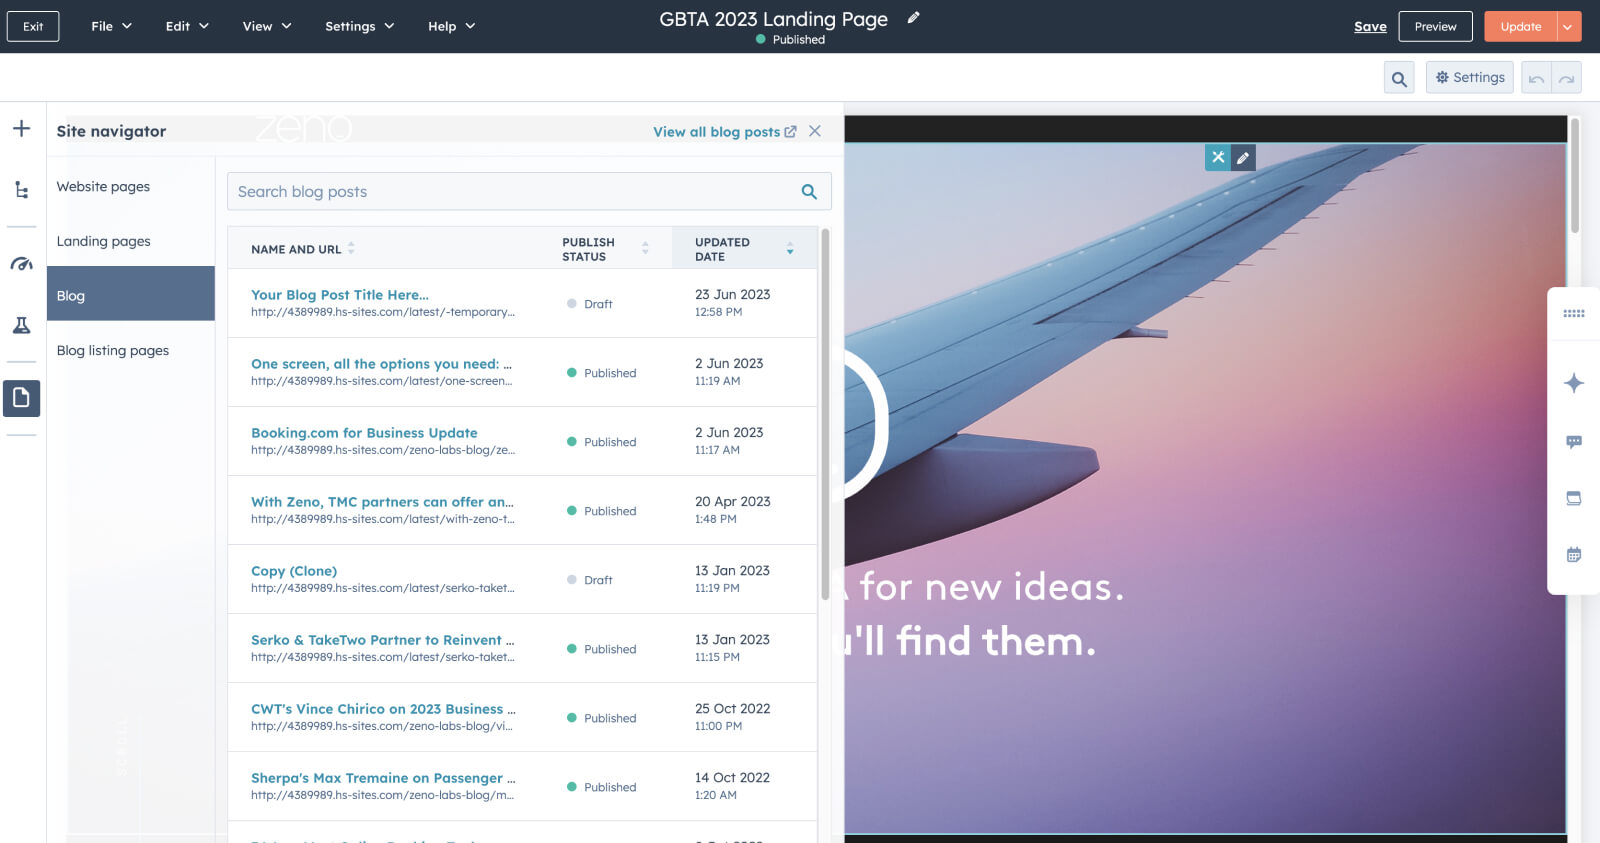Click the Preview button
Image resolution: width=1600 pixels, height=843 pixels.
coord(1435,27)
